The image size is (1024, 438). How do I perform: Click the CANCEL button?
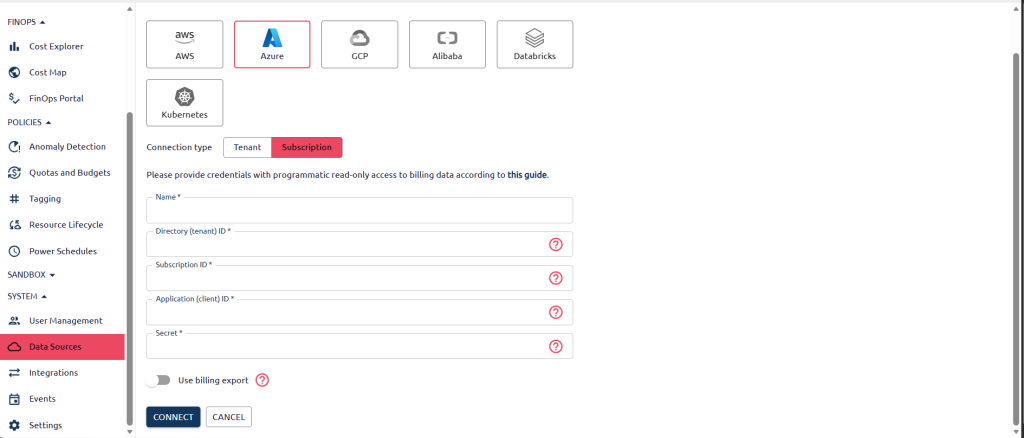pyautogui.click(x=229, y=417)
